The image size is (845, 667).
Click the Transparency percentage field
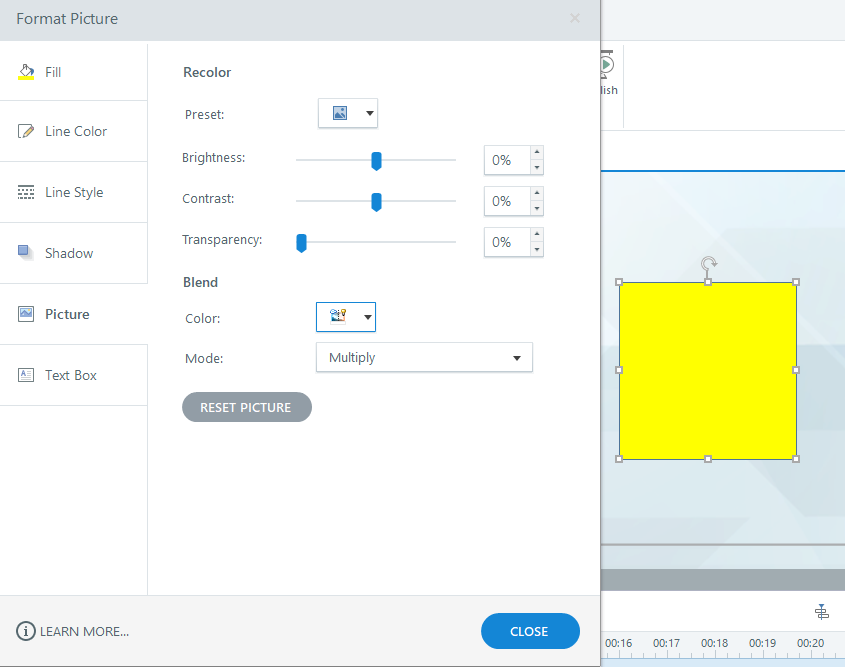507,242
